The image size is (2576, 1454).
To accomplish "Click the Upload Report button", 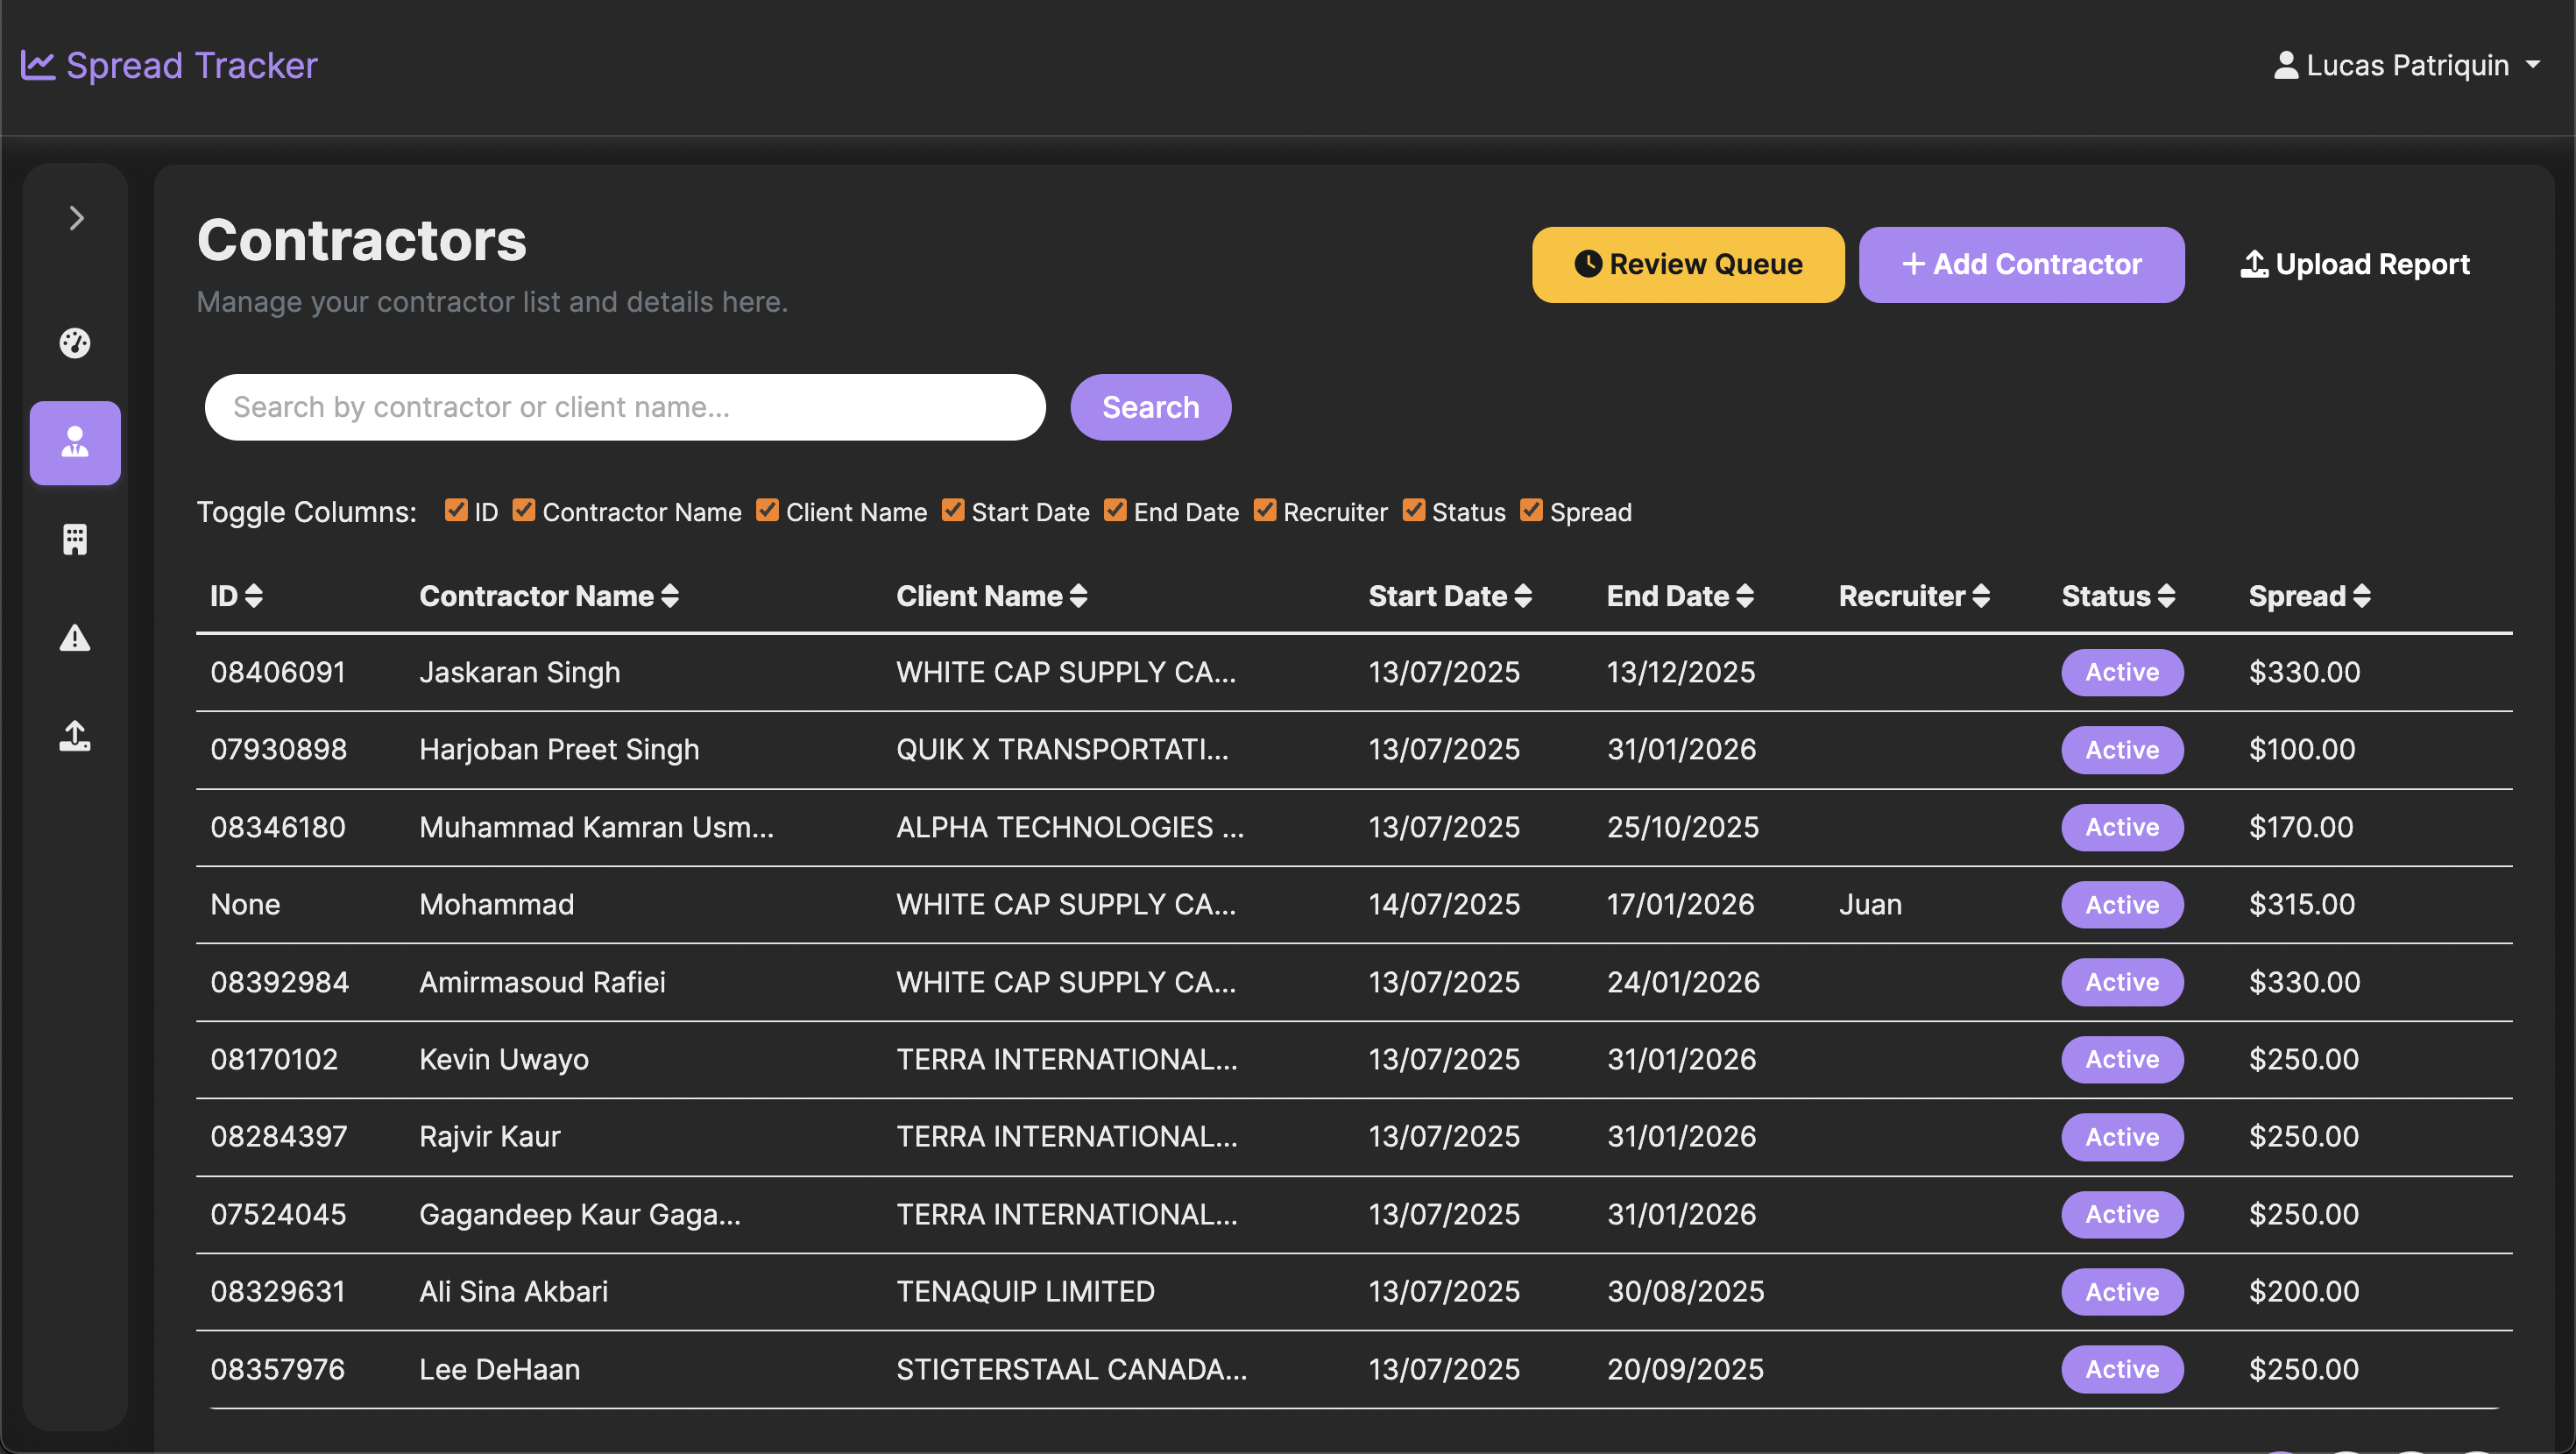I will tap(2354, 264).
